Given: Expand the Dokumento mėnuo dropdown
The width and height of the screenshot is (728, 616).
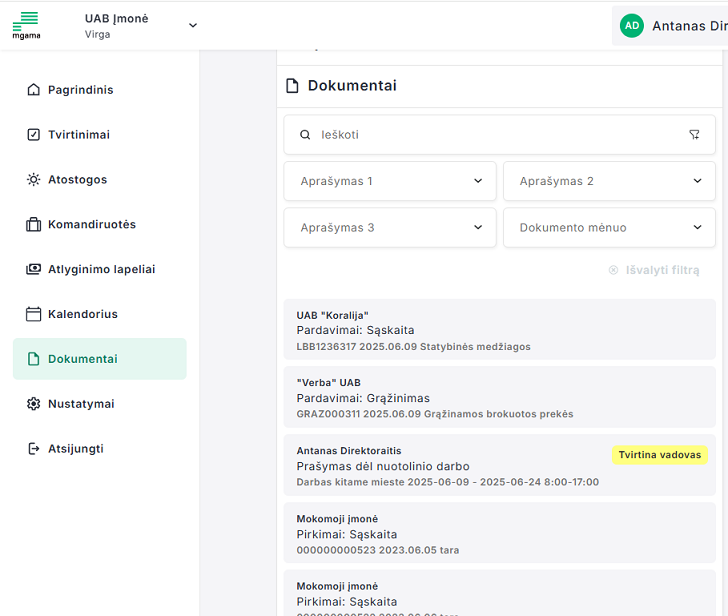Looking at the screenshot, I should (x=609, y=228).
